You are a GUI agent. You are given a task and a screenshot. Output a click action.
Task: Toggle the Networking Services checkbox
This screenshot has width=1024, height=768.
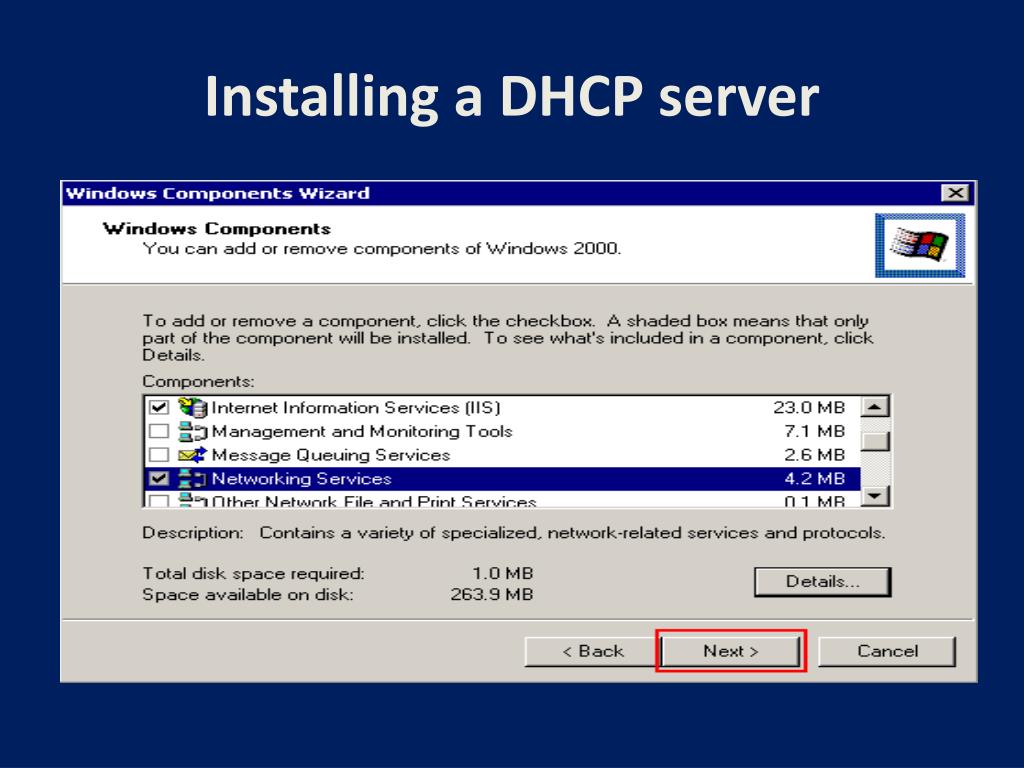pyautogui.click(x=159, y=479)
